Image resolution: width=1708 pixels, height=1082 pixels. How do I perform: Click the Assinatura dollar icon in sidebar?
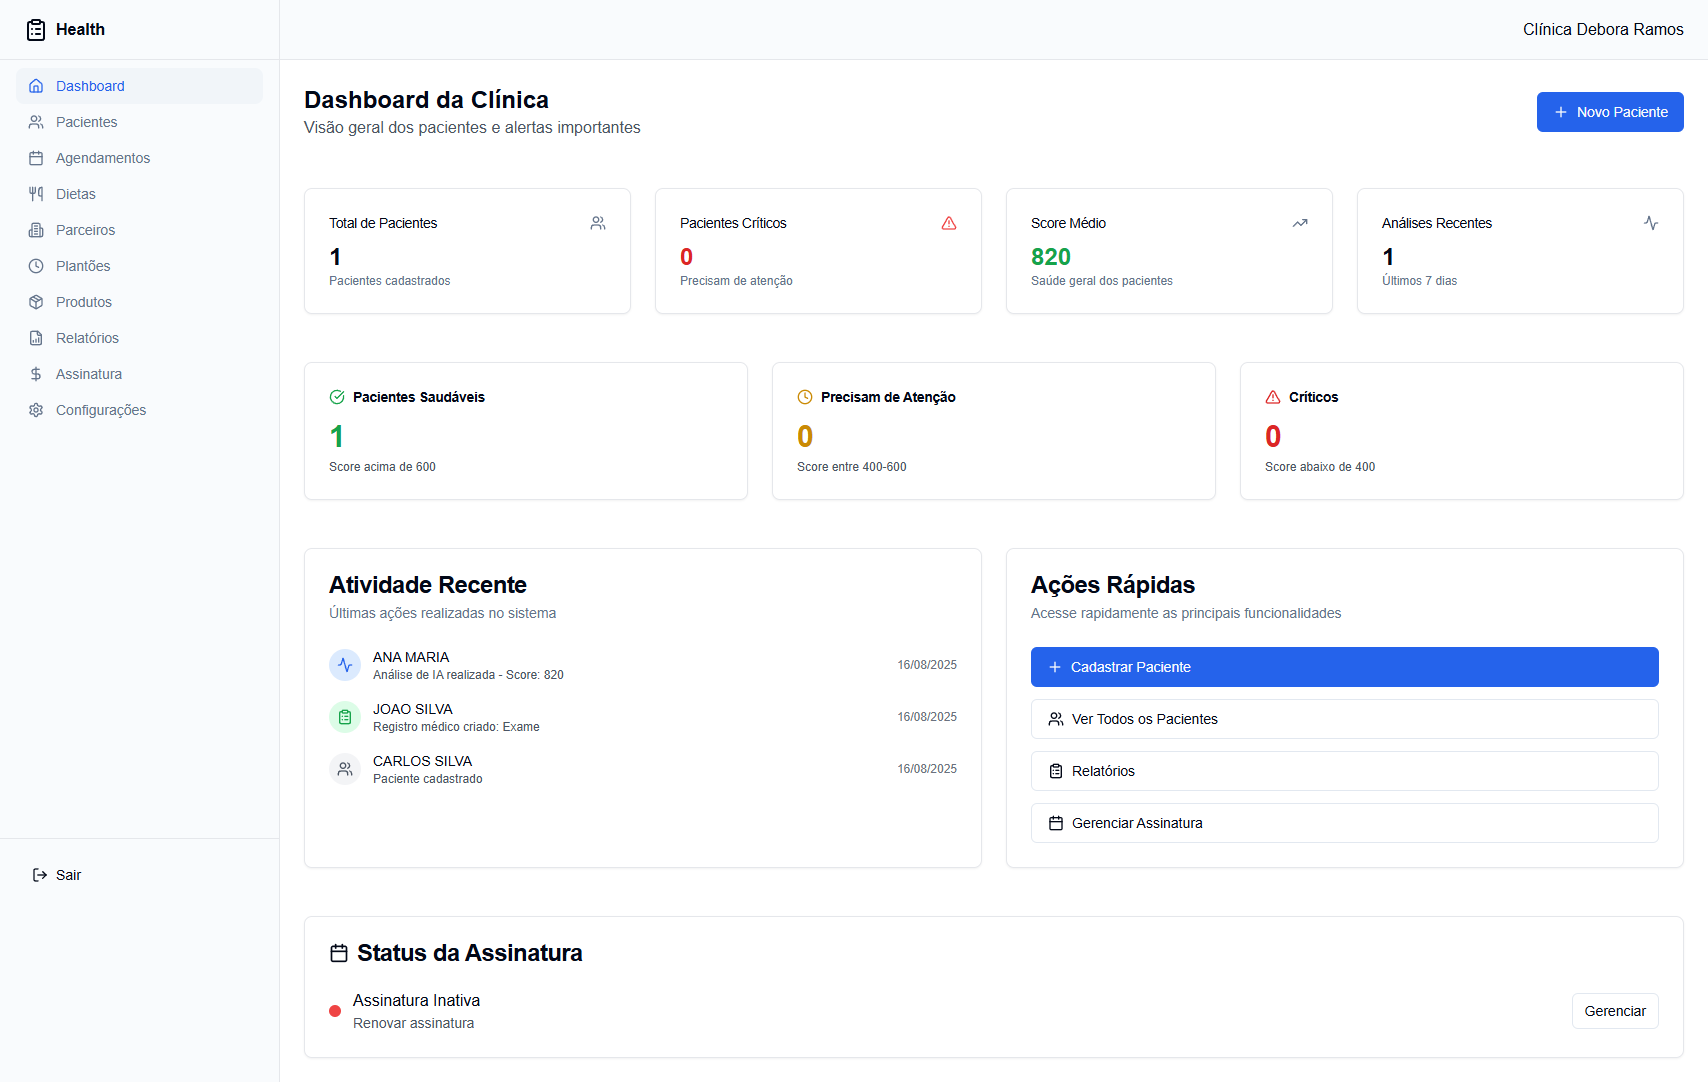[36, 374]
